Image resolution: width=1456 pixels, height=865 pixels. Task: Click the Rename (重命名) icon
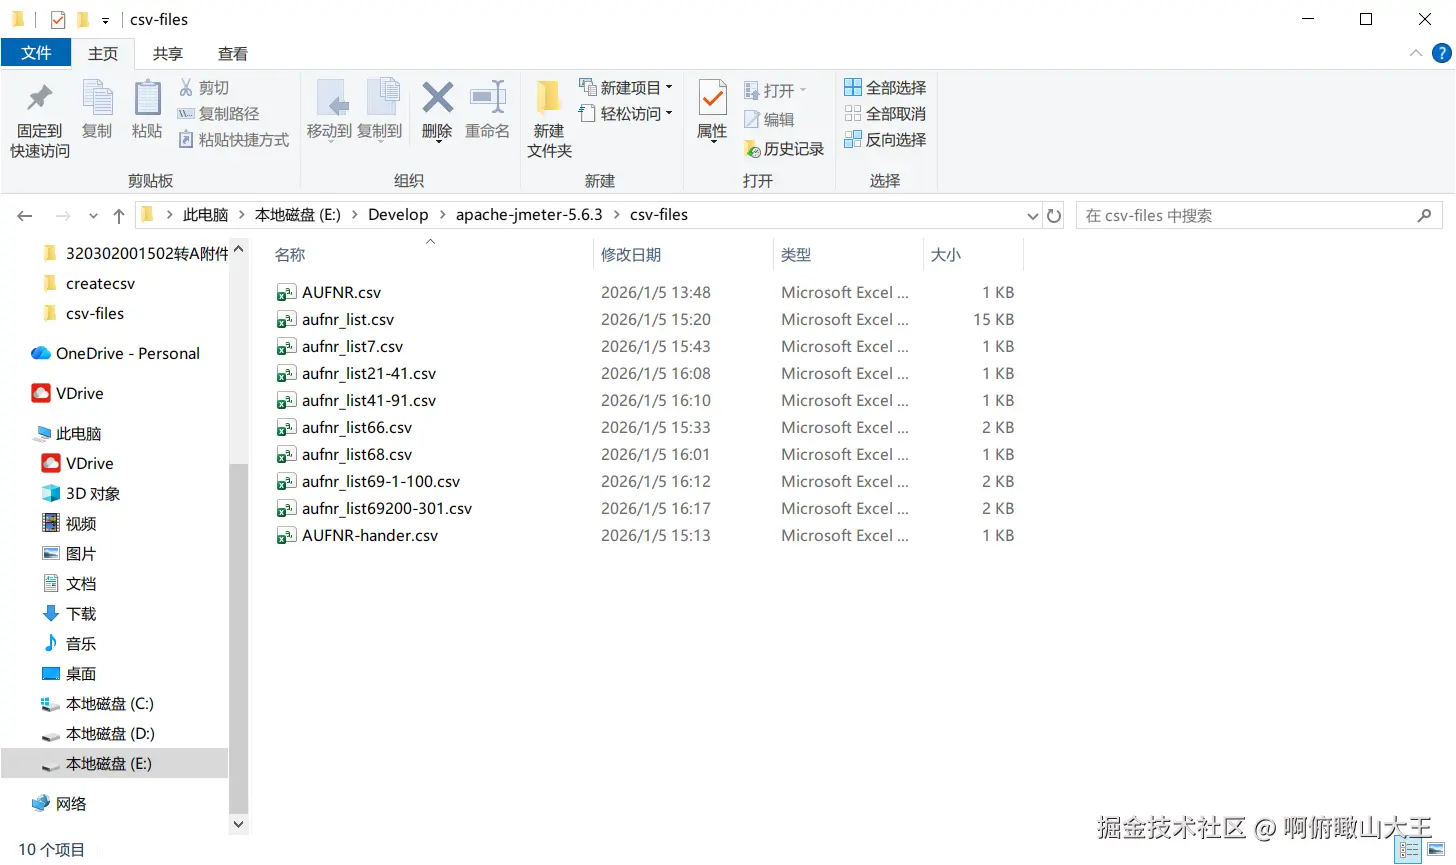(488, 98)
